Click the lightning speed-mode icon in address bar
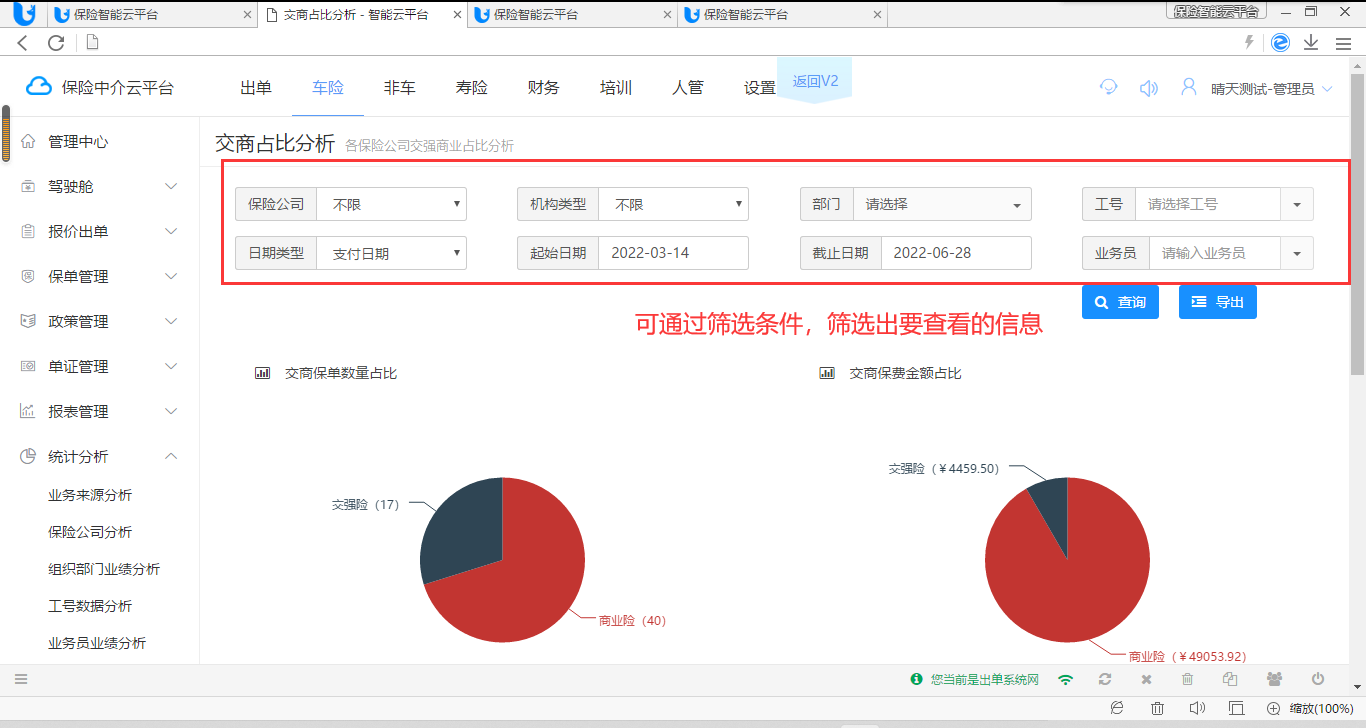The height and width of the screenshot is (728, 1366). 1249,42
